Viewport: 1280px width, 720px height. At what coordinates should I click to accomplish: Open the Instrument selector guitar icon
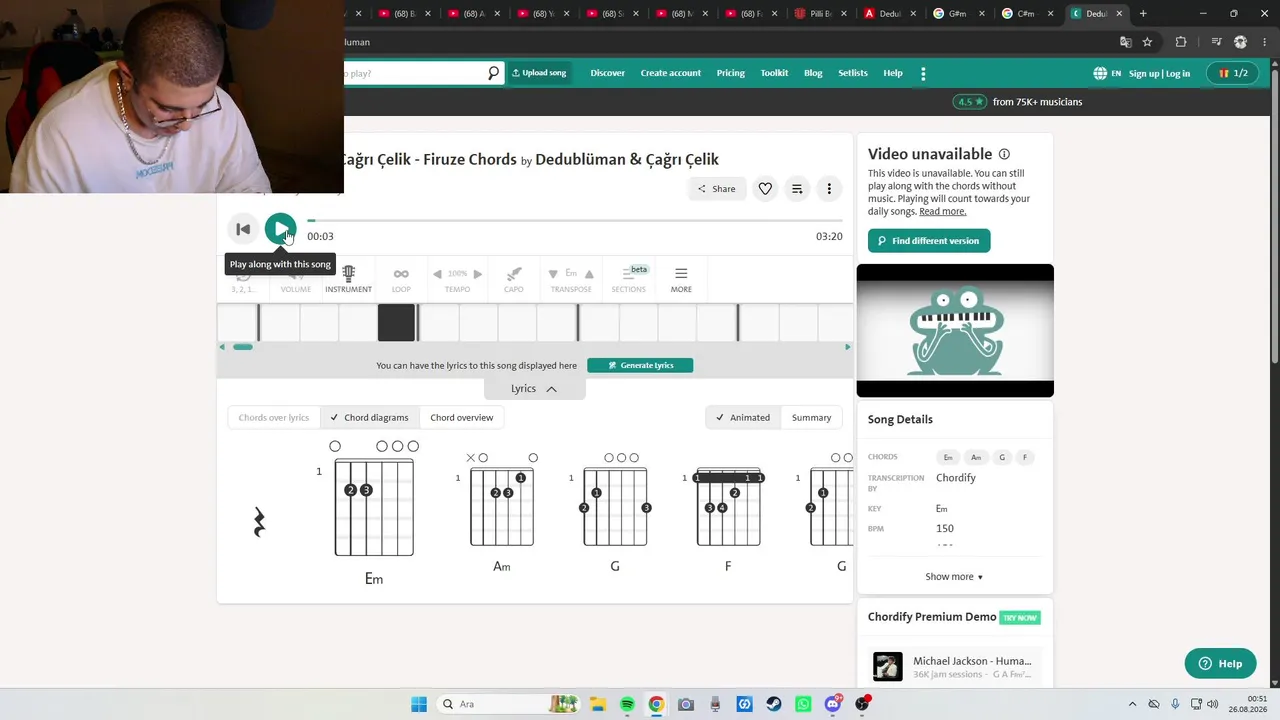(348, 278)
